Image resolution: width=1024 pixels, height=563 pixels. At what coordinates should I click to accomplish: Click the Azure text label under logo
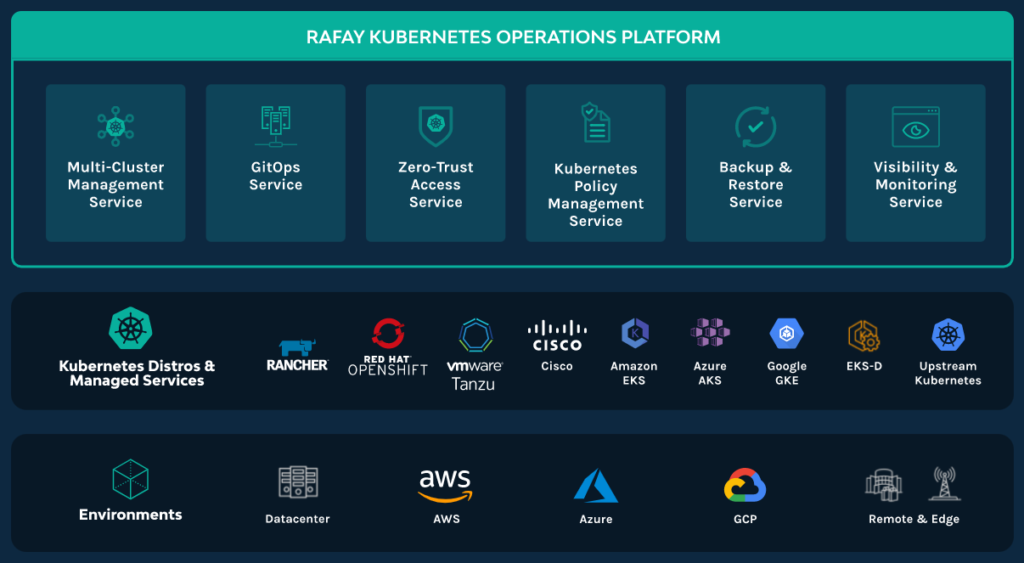pyautogui.click(x=596, y=519)
